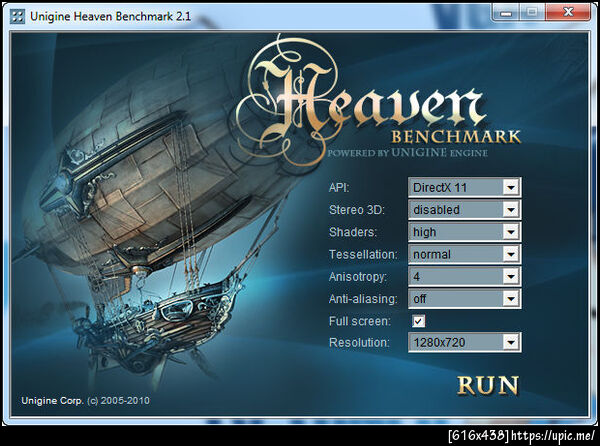Click the 'Shaders:' label text
Image resolution: width=600 pixels, height=446 pixels.
(x=353, y=232)
